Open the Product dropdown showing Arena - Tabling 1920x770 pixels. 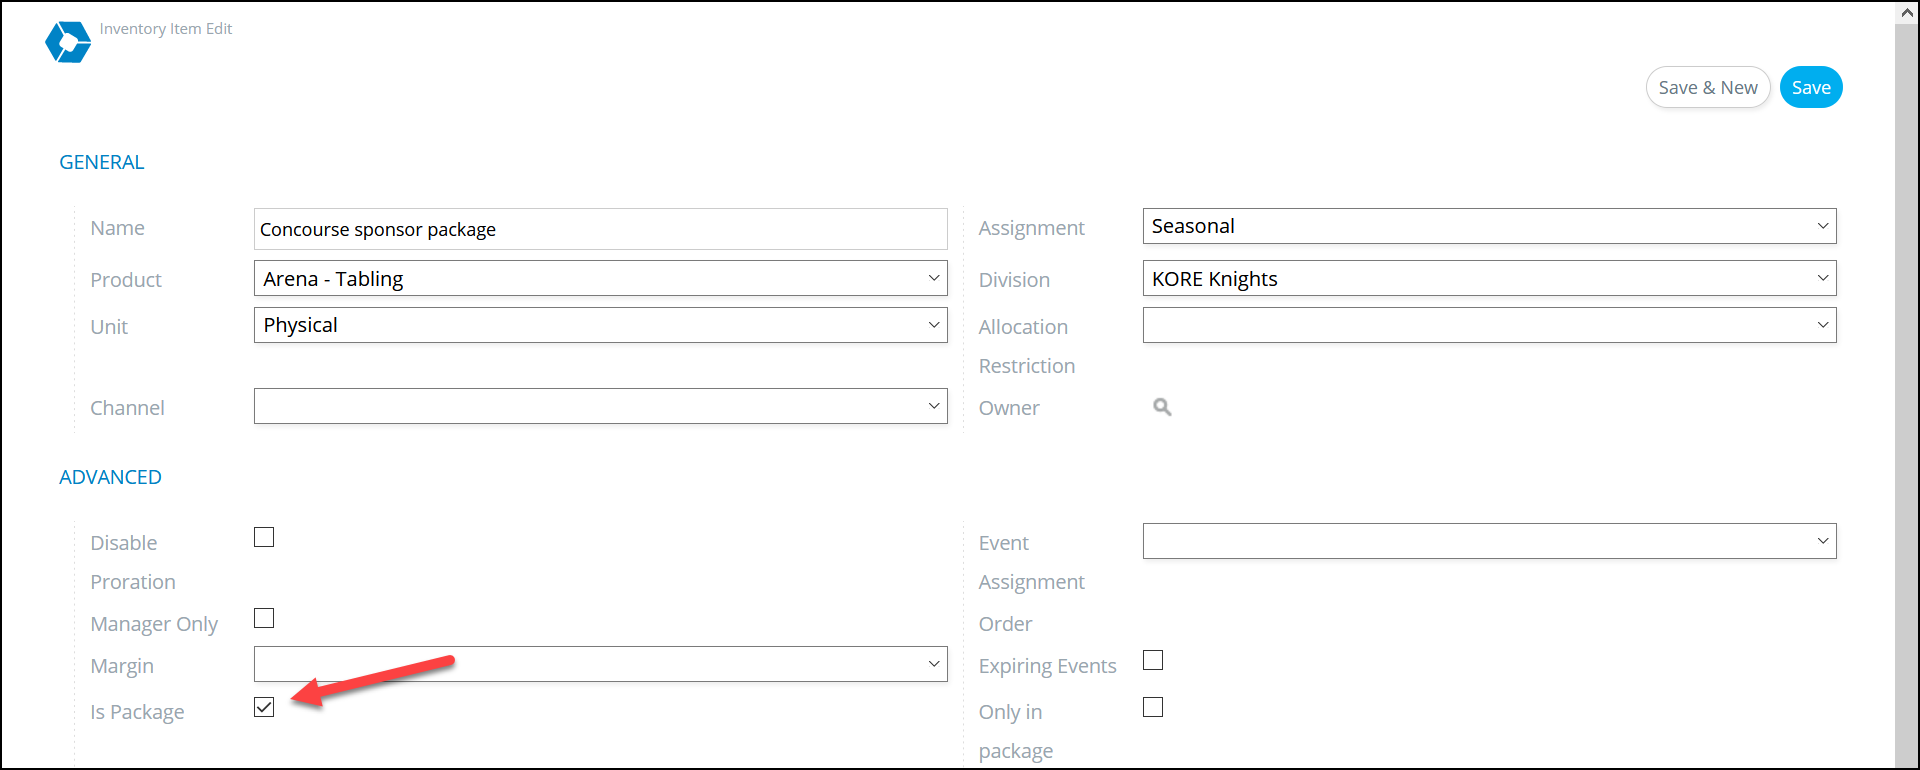[601, 278]
